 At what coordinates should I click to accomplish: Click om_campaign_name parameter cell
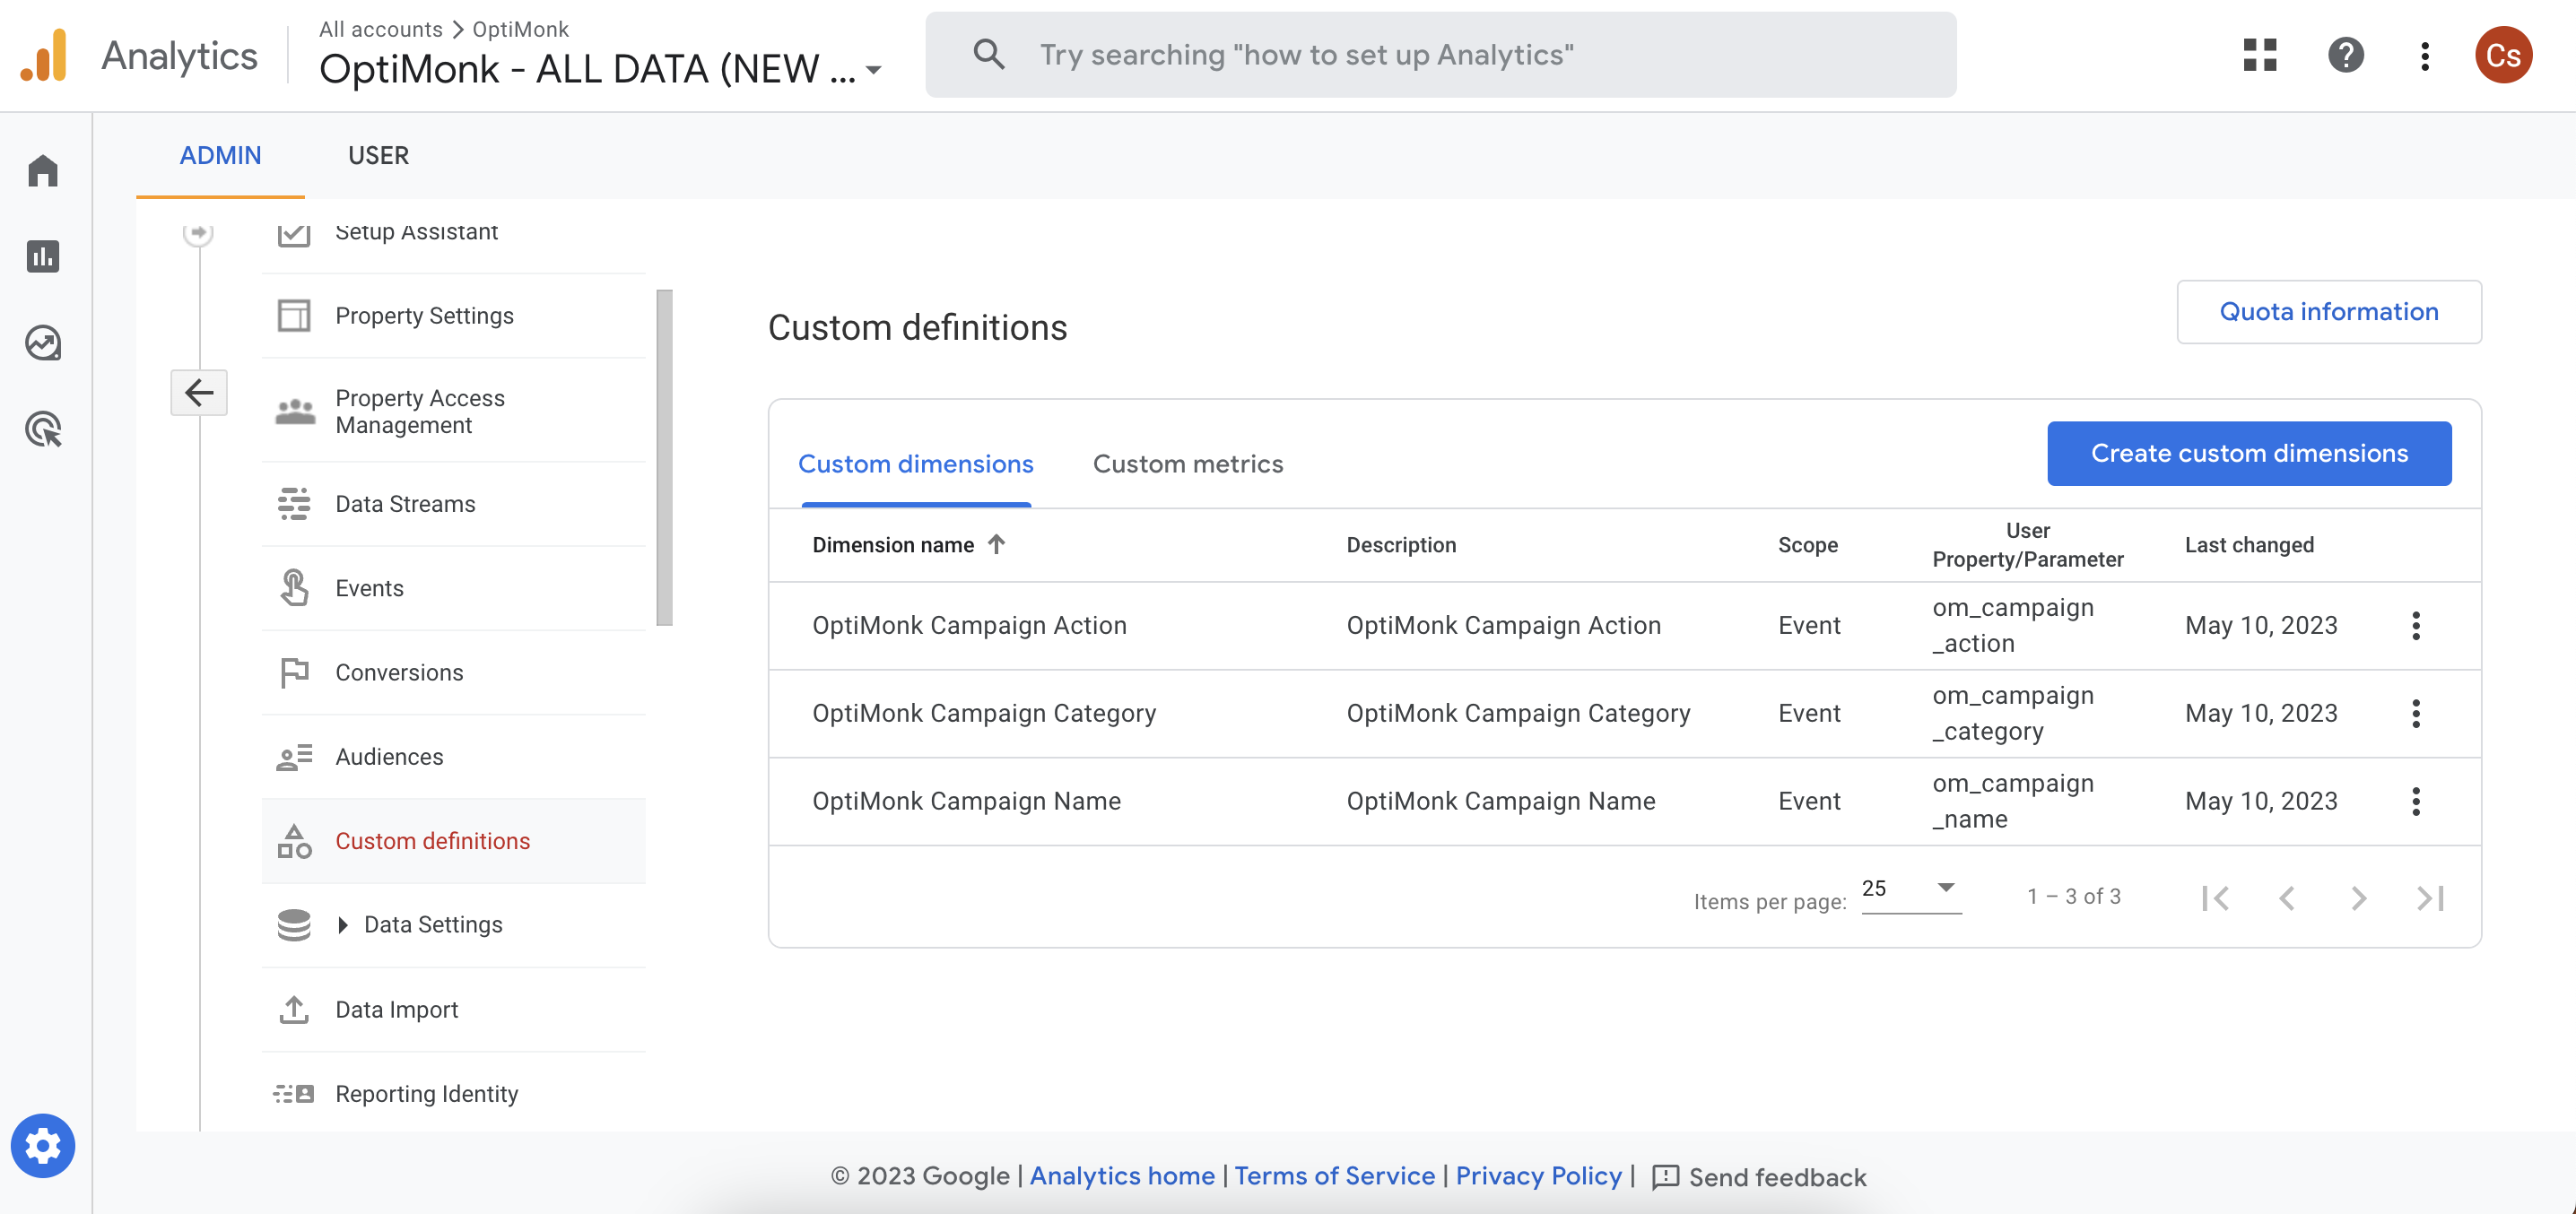pyautogui.click(x=2012, y=802)
